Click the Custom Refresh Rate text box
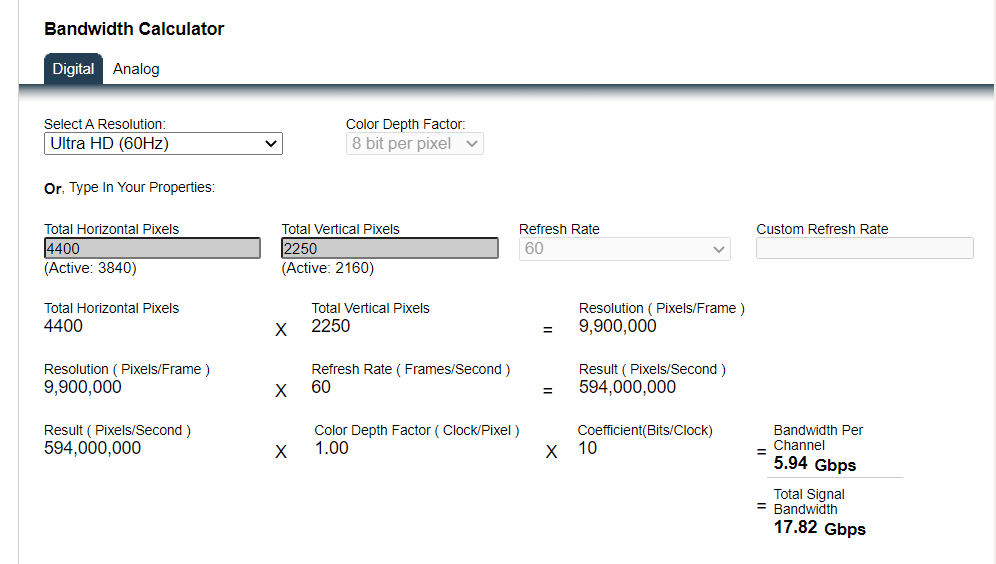Image resolution: width=996 pixels, height=564 pixels. [x=864, y=248]
